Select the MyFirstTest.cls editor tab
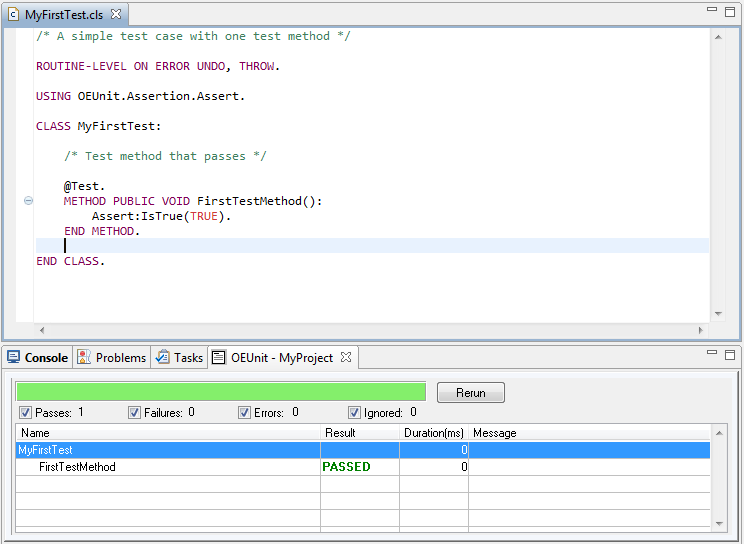This screenshot has height=544, width=744. (64, 15)
